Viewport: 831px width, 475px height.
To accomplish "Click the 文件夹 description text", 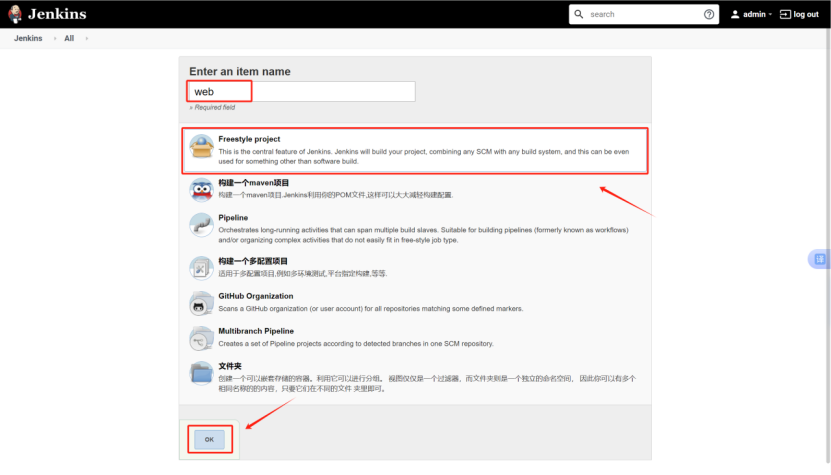I will pos(427,383).
